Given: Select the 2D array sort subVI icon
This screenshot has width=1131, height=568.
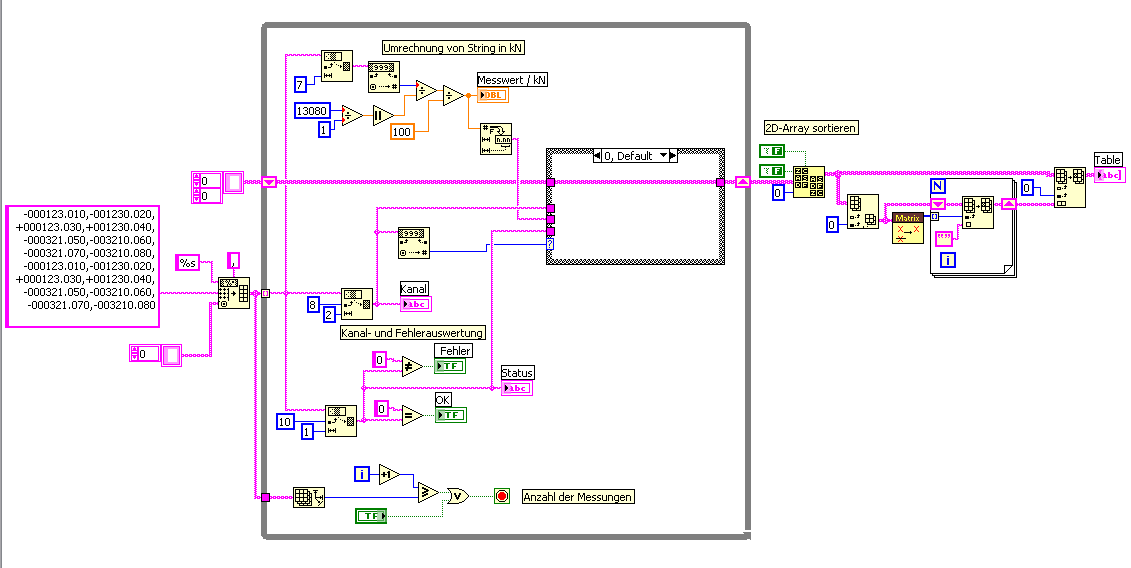Looking at the screenshot, I should coord(809,182).
